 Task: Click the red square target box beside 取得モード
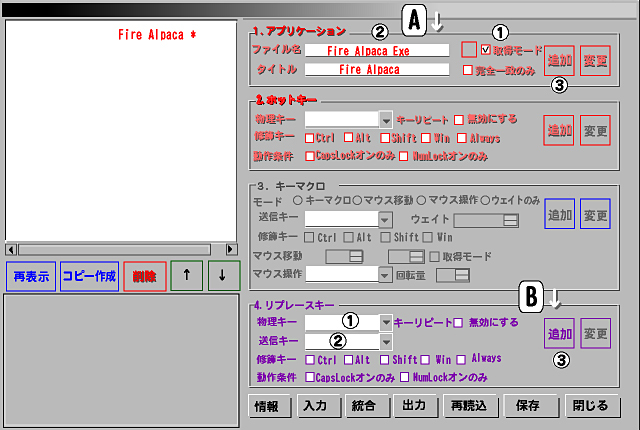point(469,50)
